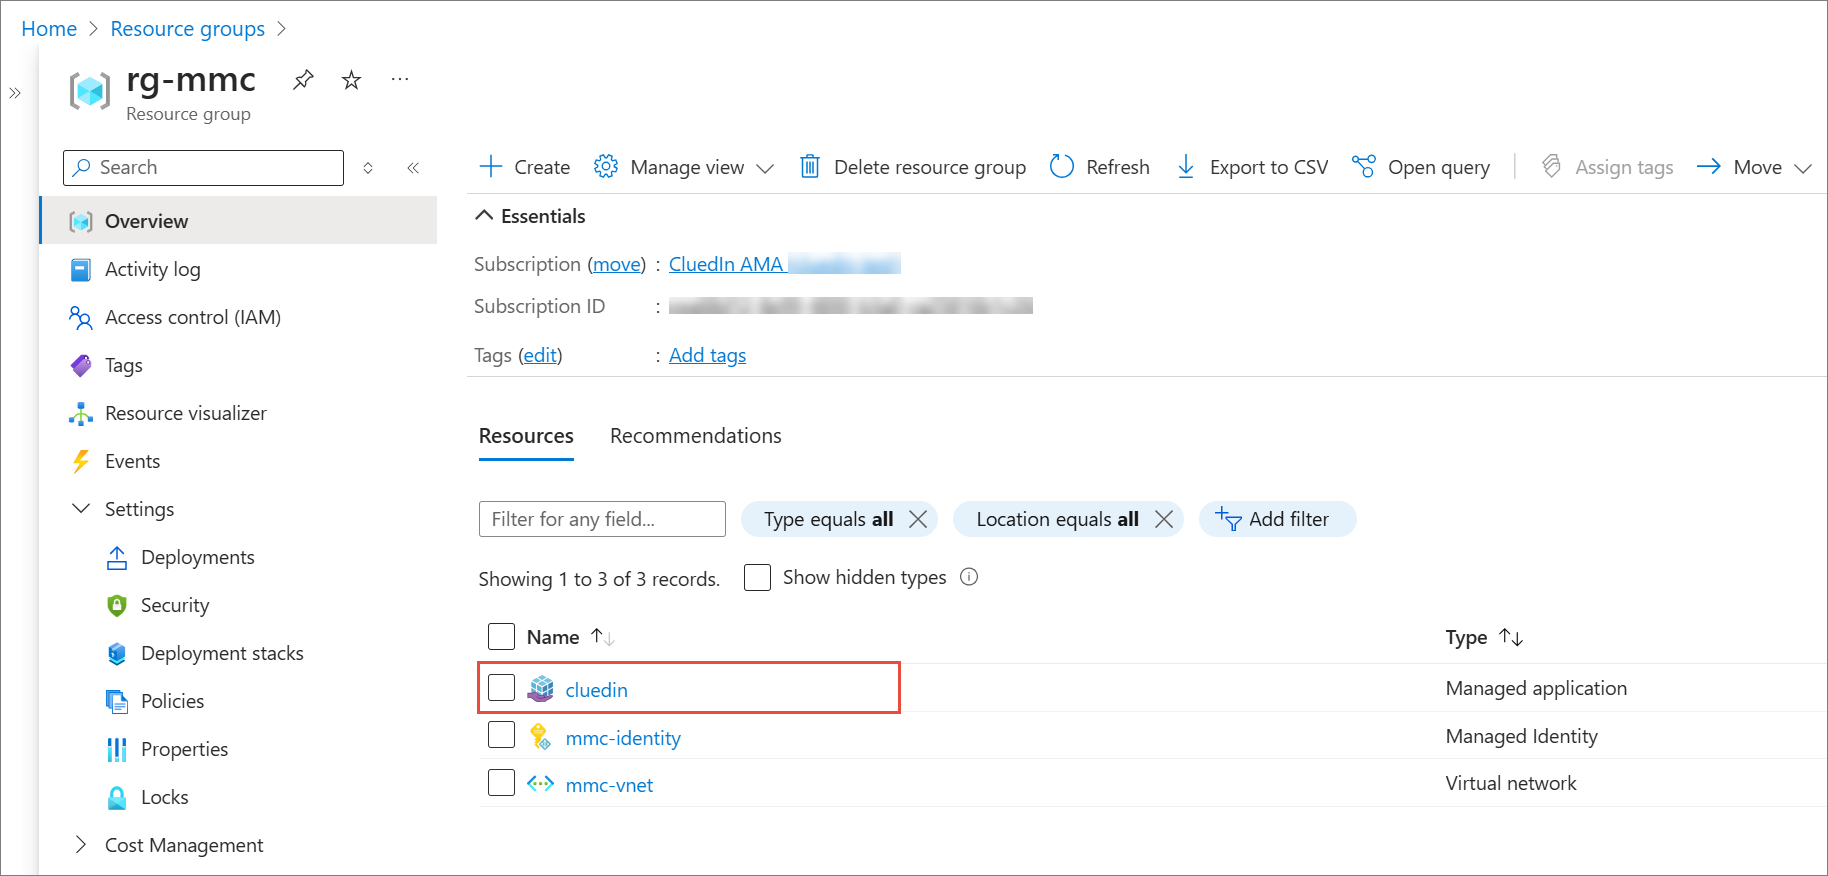
Task: Click the Locks padlock icon
Action: tap(117, 797)
